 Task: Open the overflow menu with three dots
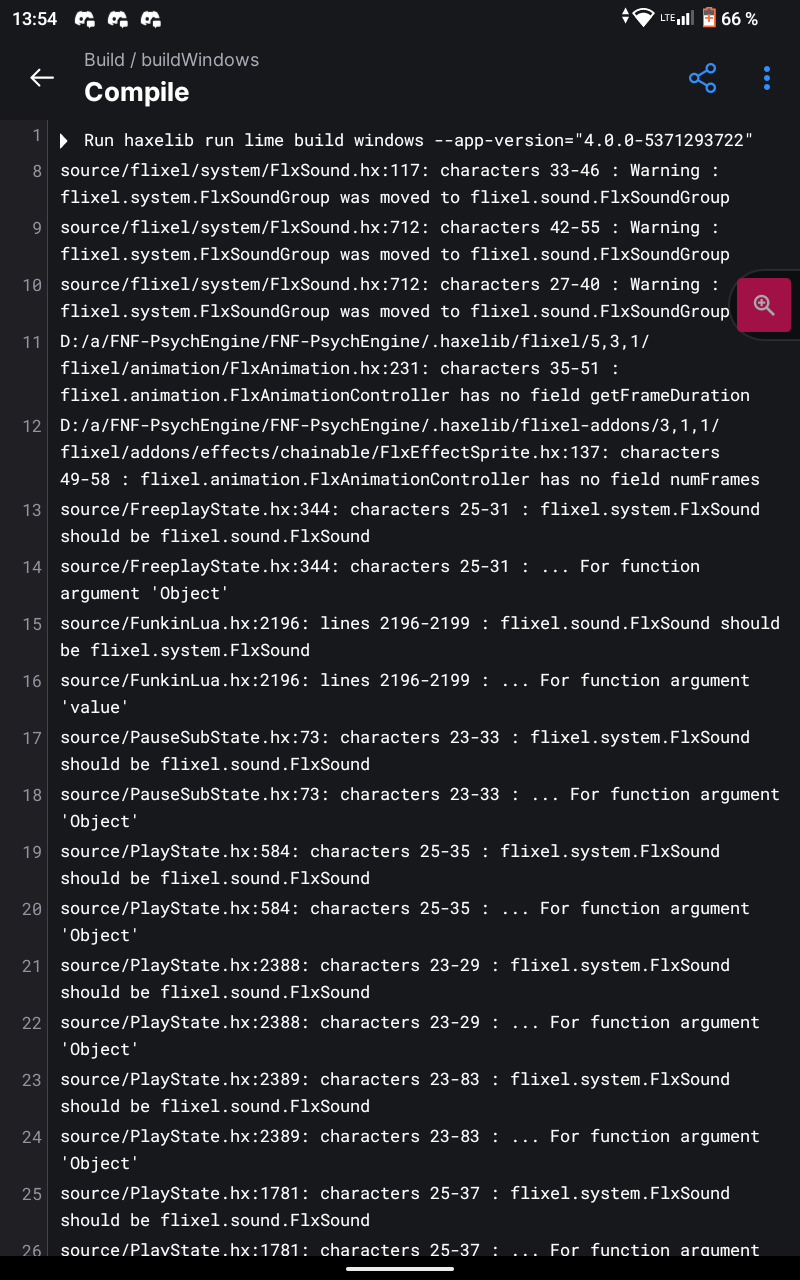pos(766,78)
